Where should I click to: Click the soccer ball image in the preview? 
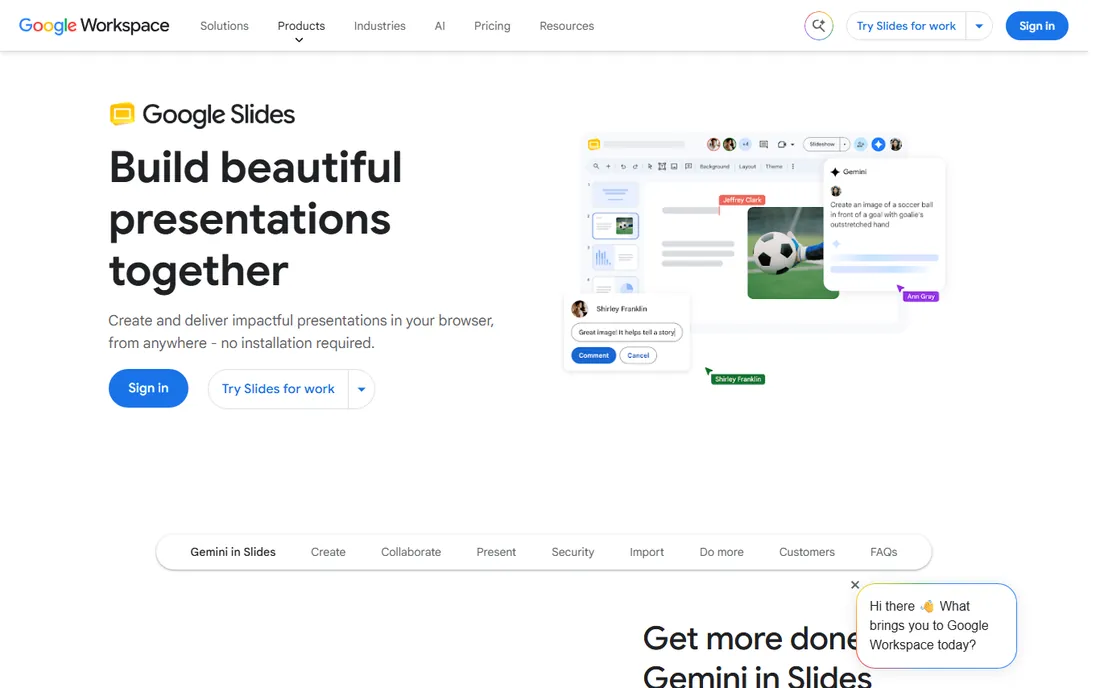786,253
